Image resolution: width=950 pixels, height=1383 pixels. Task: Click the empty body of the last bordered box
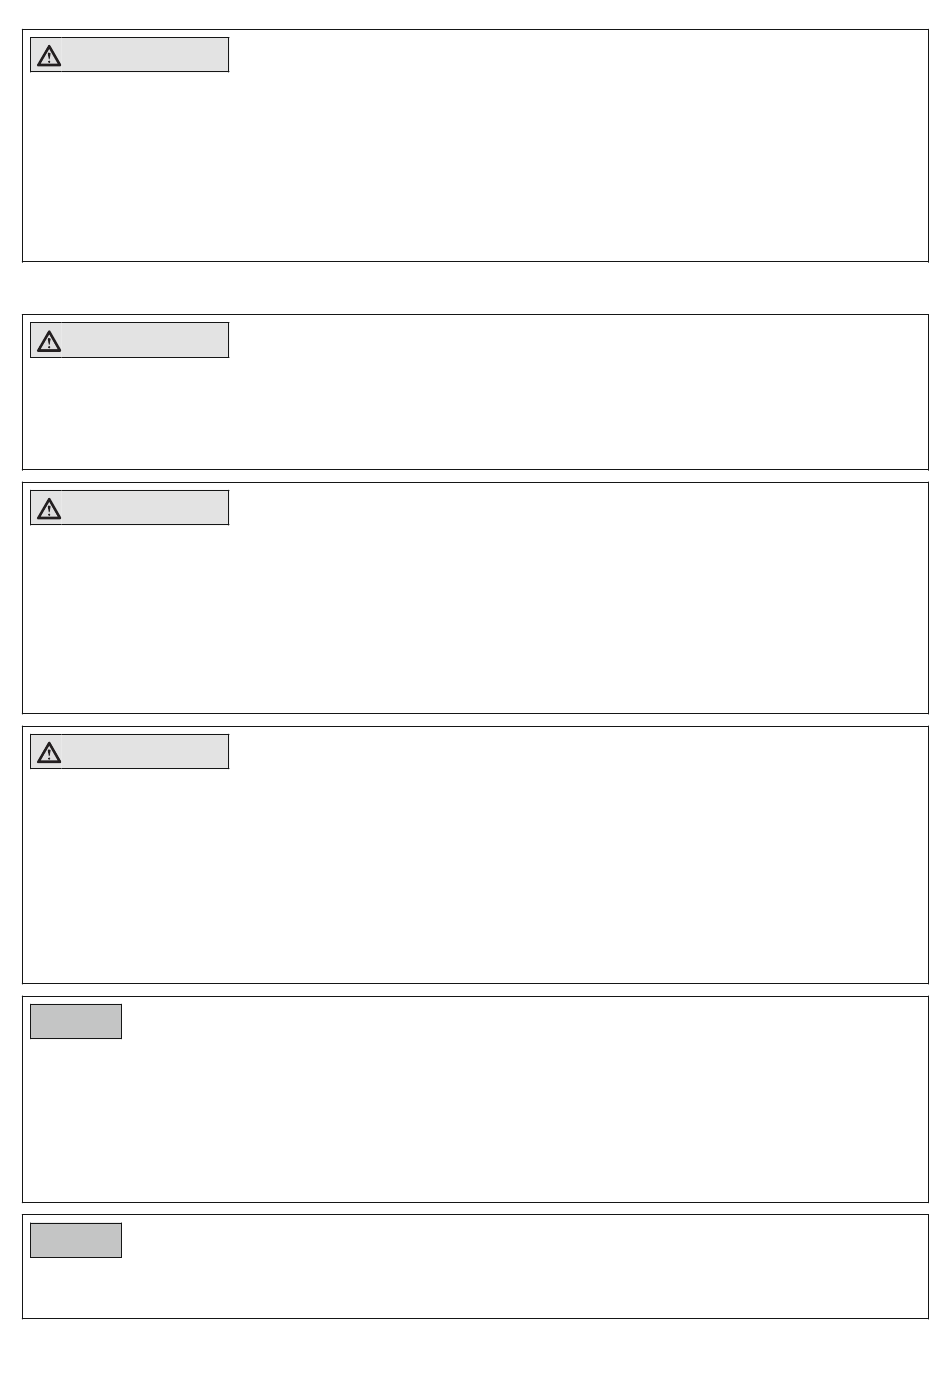click(475, 1287)
